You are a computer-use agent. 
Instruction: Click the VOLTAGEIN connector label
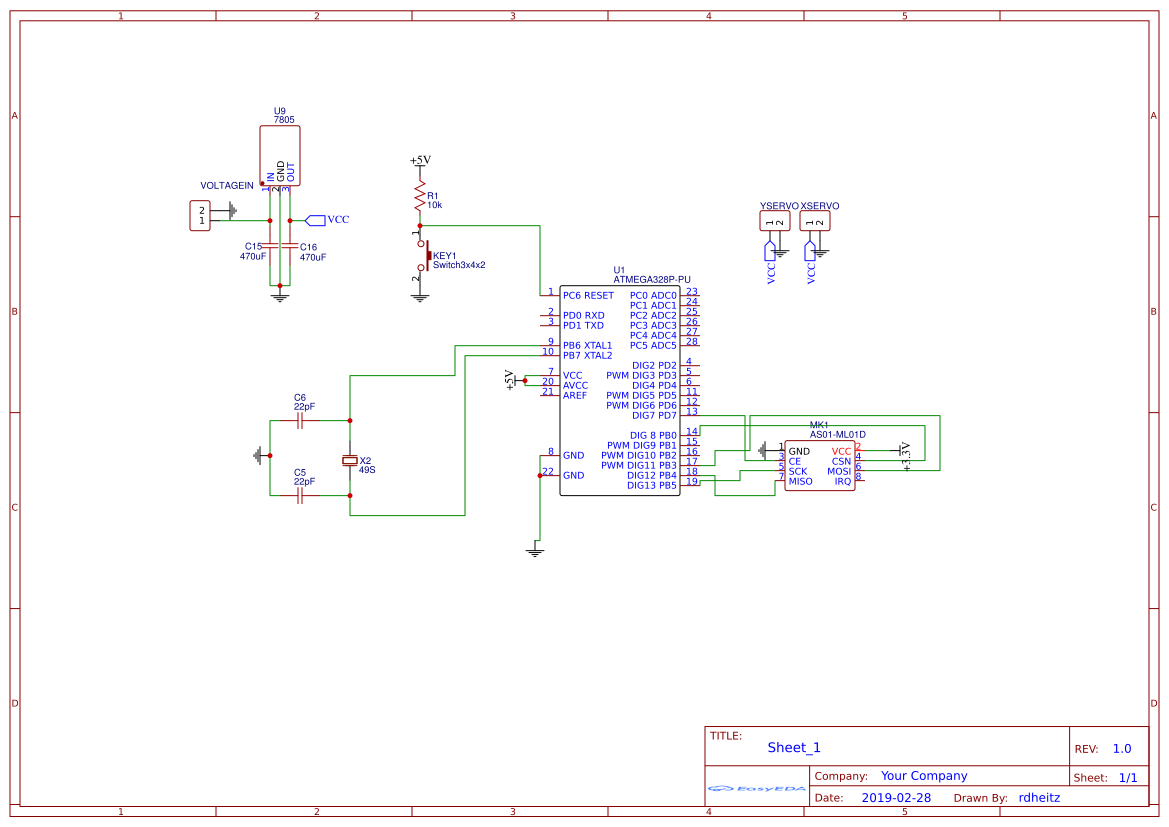click(x=227, y=186)
